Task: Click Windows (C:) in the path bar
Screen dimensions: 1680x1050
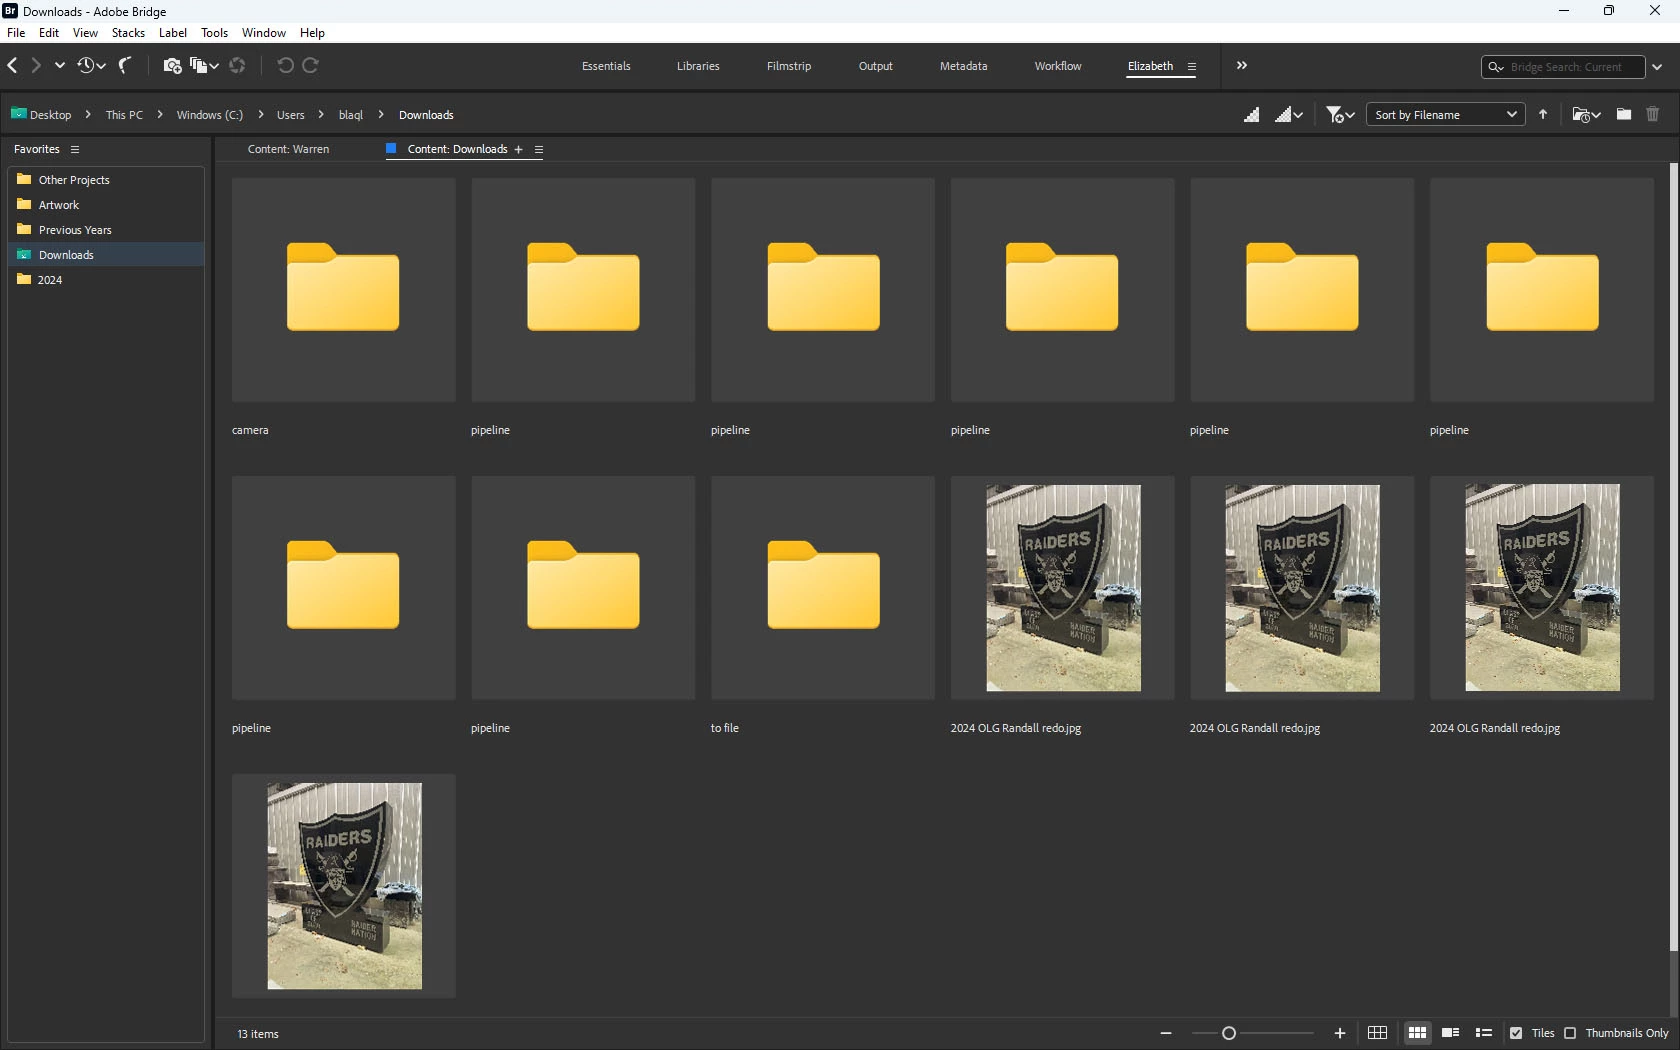Action: (x=210, y=115)
